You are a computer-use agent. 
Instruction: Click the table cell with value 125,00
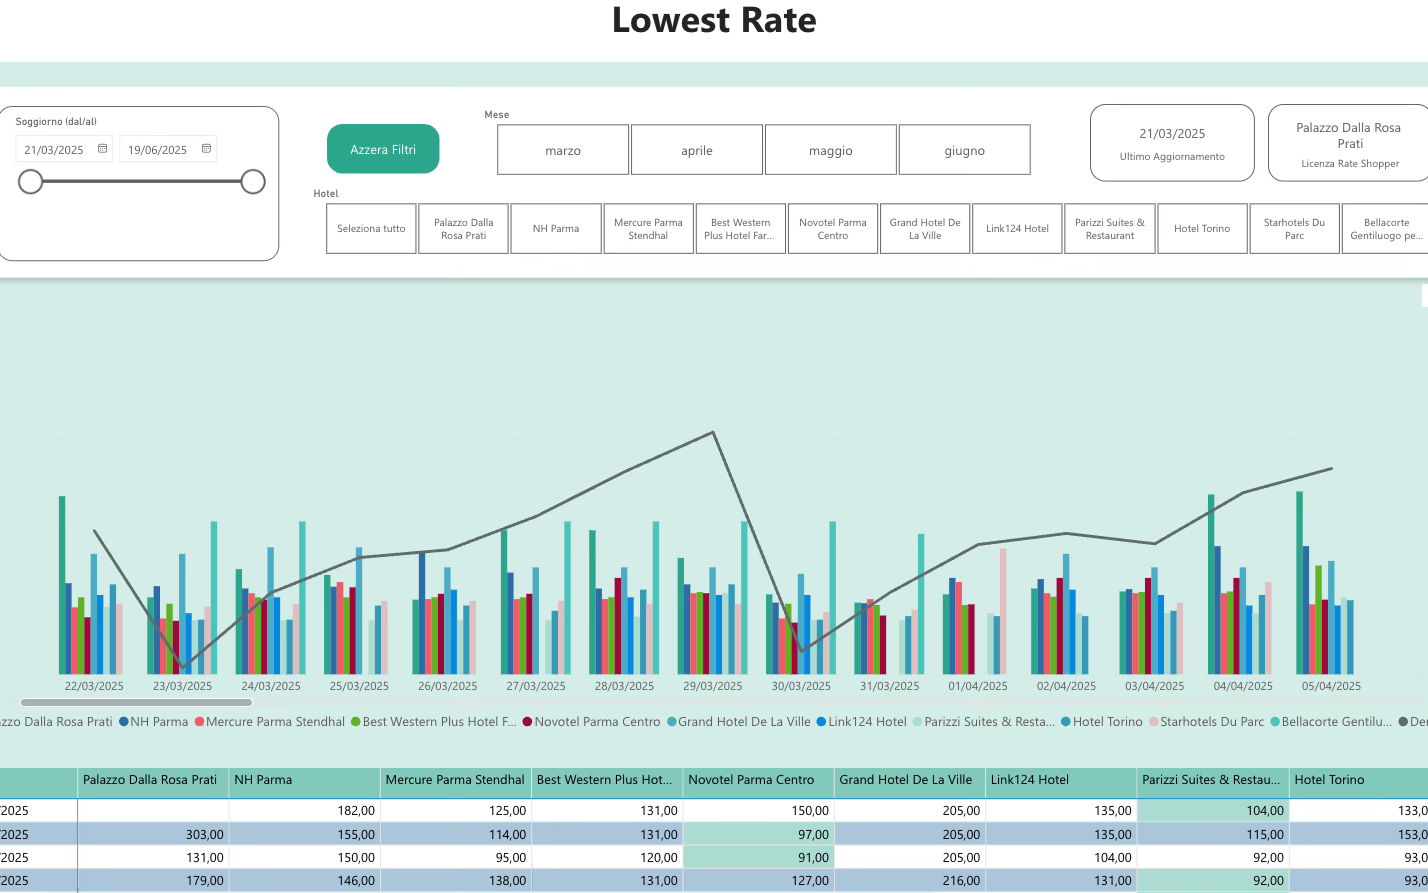pos(456,811)
